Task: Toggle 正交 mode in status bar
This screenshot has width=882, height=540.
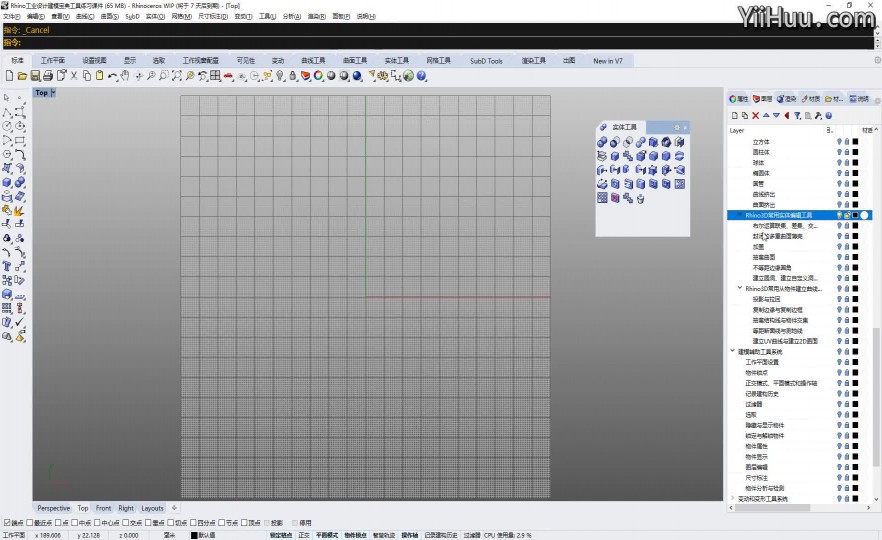Action: coord(304,535)
